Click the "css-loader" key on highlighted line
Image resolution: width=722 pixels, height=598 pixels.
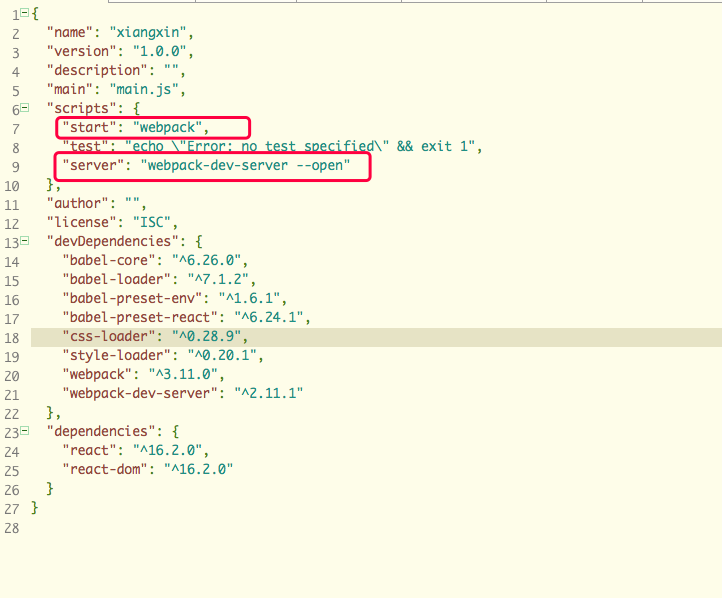point(109,337)
